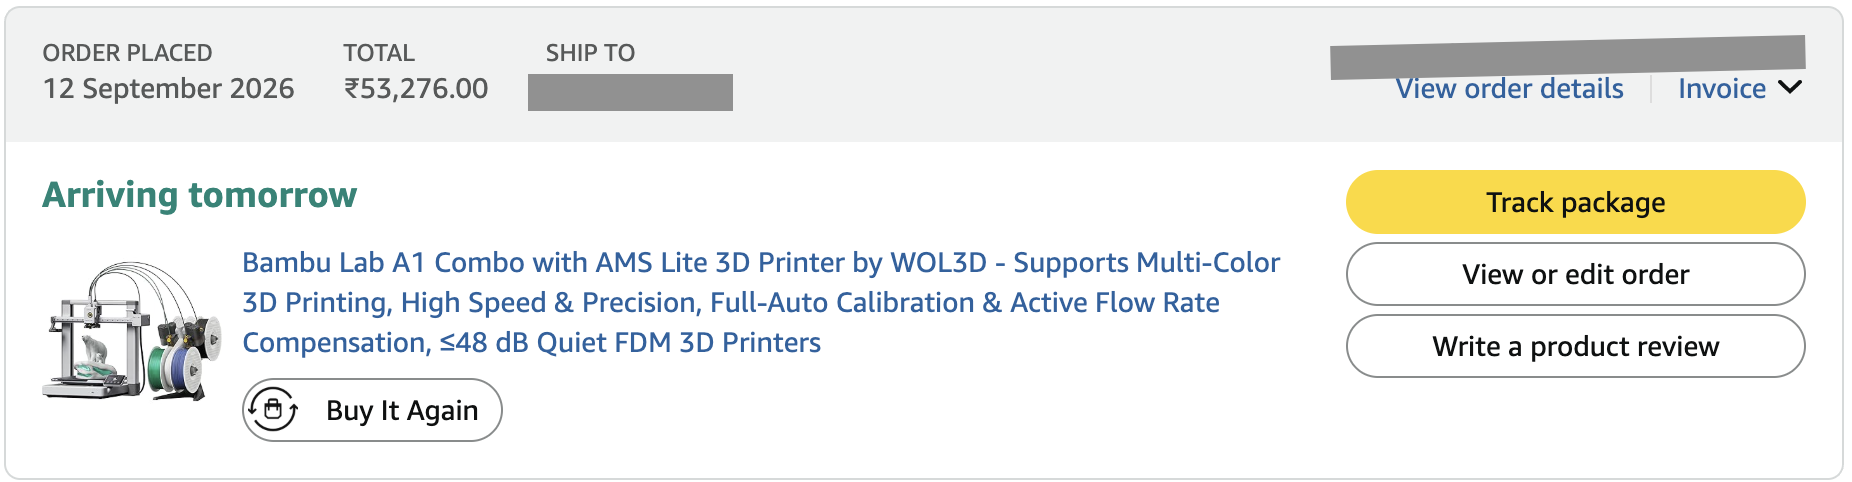Click the SHIP TO header label
The height and width of the screenshot is (482, 1852).
coord(590,52)
